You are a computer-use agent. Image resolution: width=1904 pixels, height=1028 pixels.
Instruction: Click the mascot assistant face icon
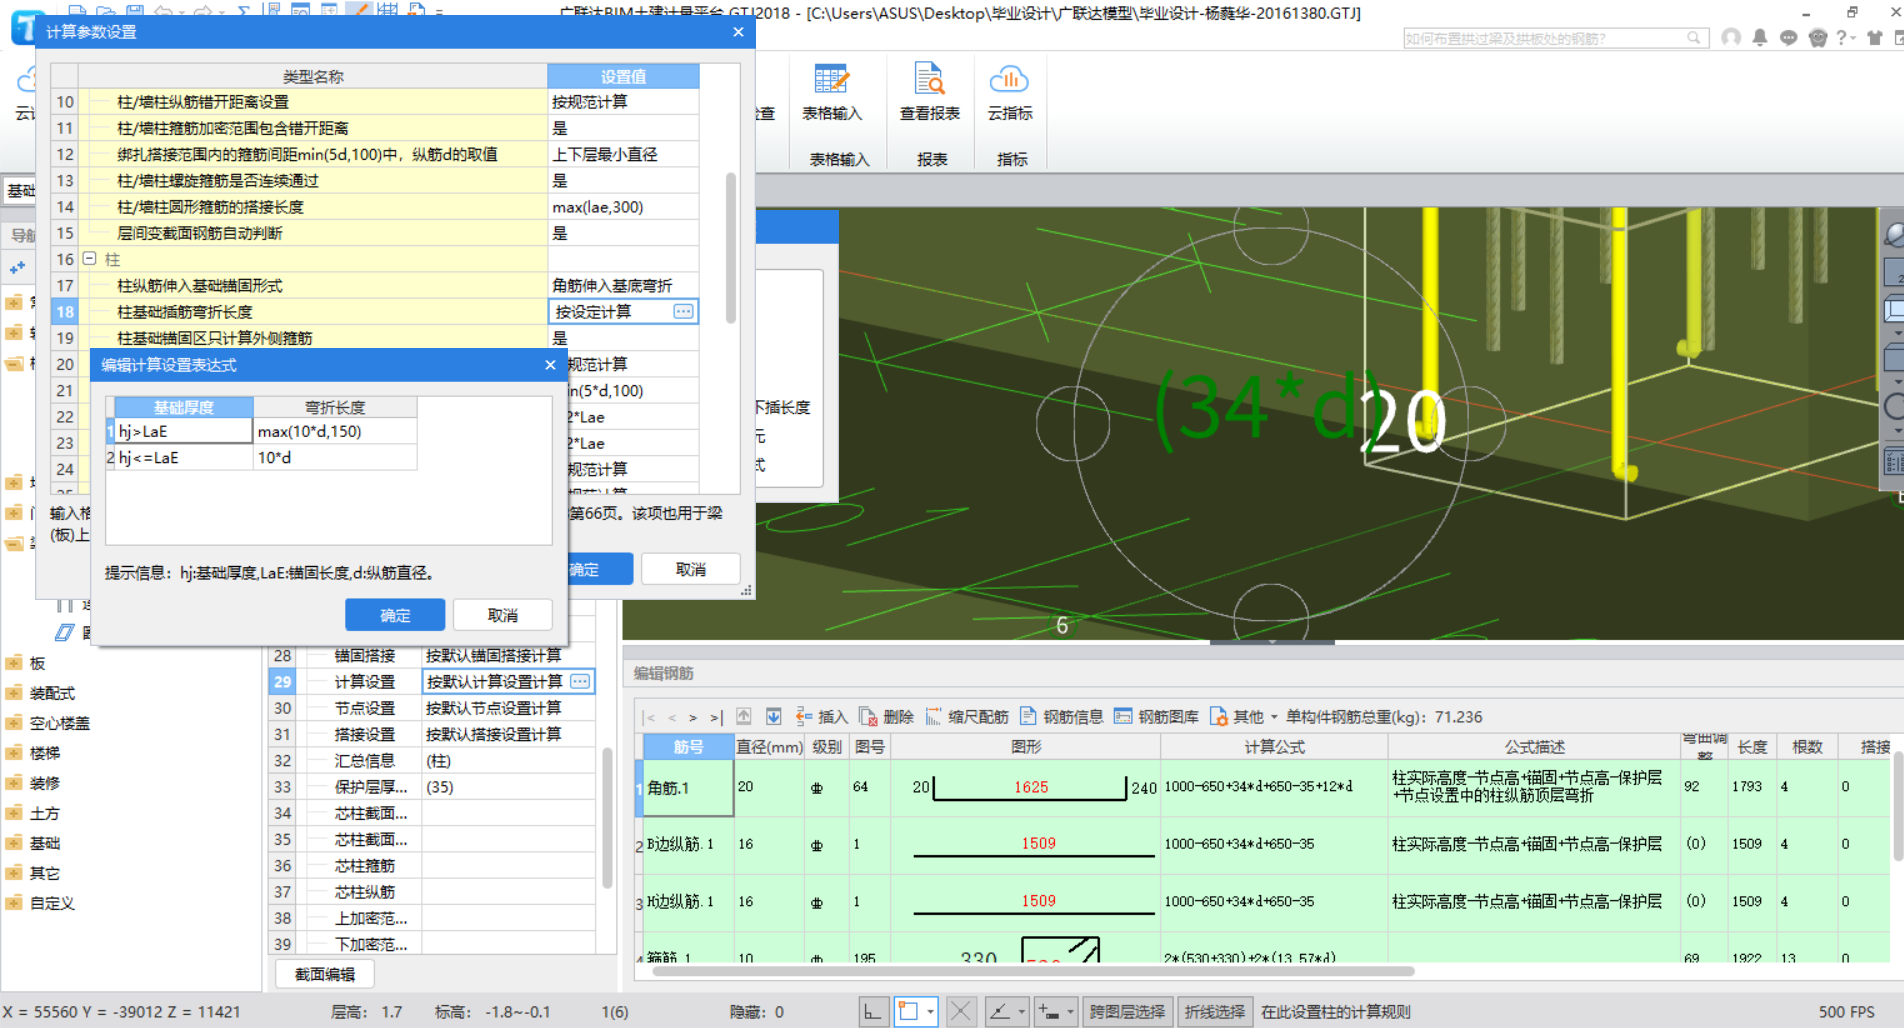(x=1818, y=38)
